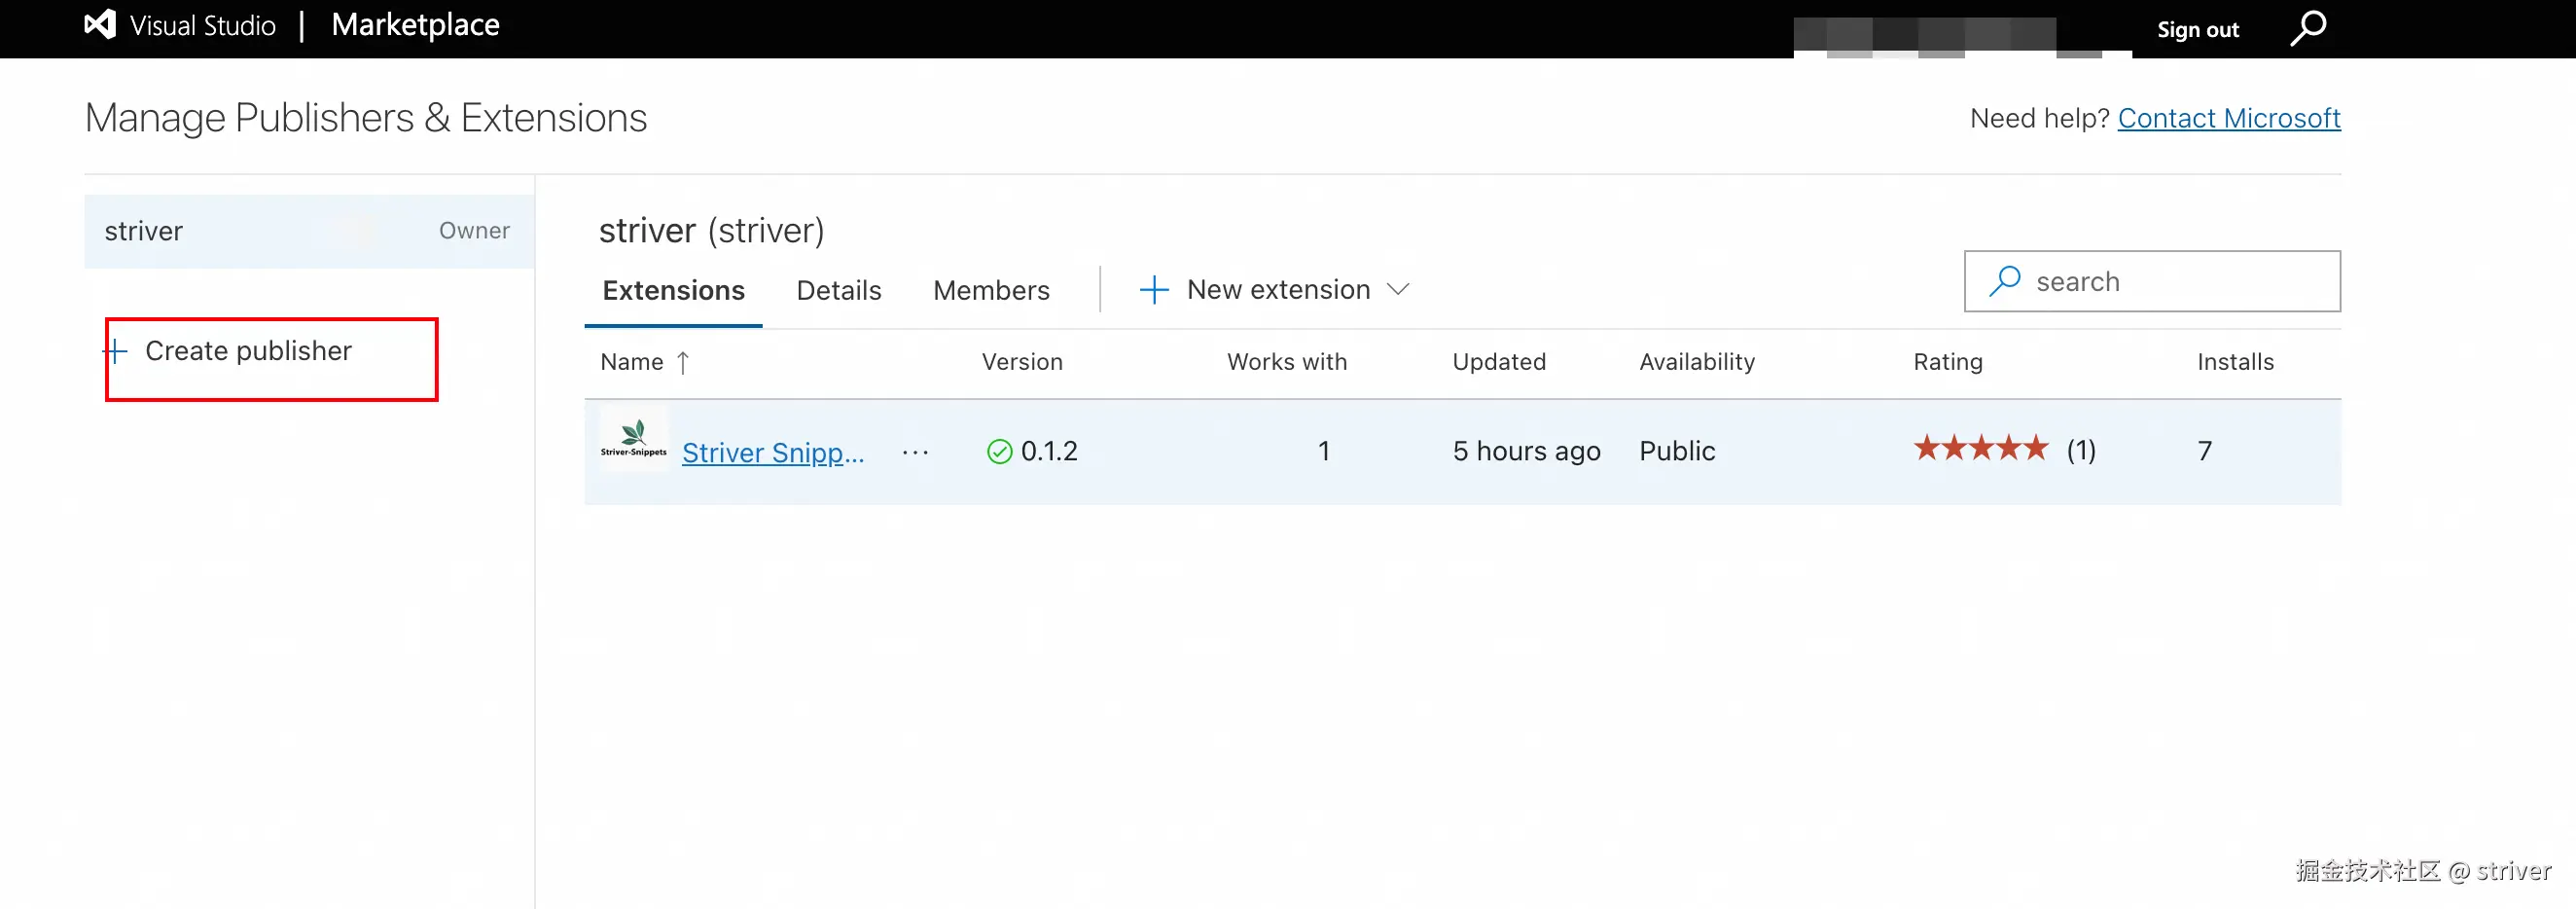2576x909 pixels.
Task: Click the plus icon beside Create publisher
Action: coord(117,351)
